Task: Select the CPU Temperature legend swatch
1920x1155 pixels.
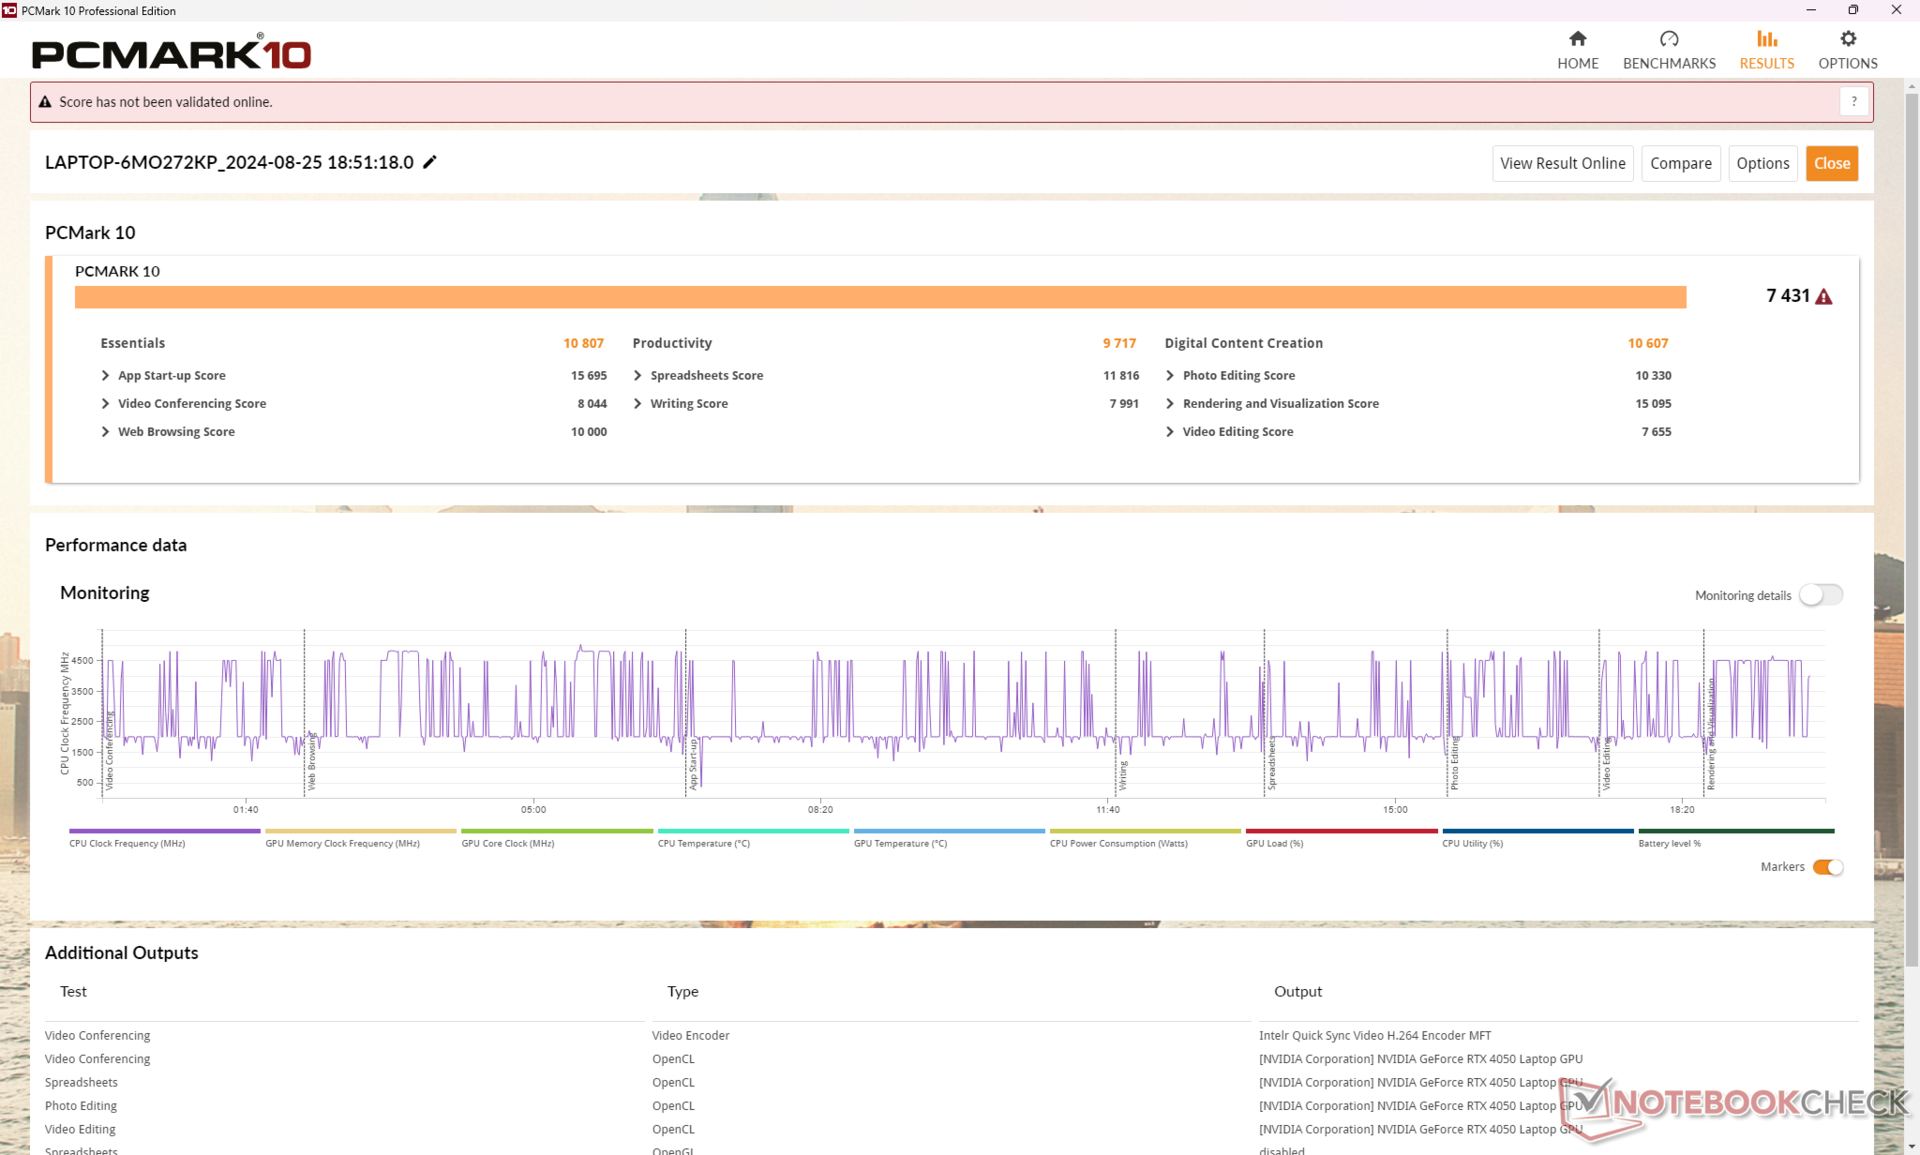Action: 752,831
